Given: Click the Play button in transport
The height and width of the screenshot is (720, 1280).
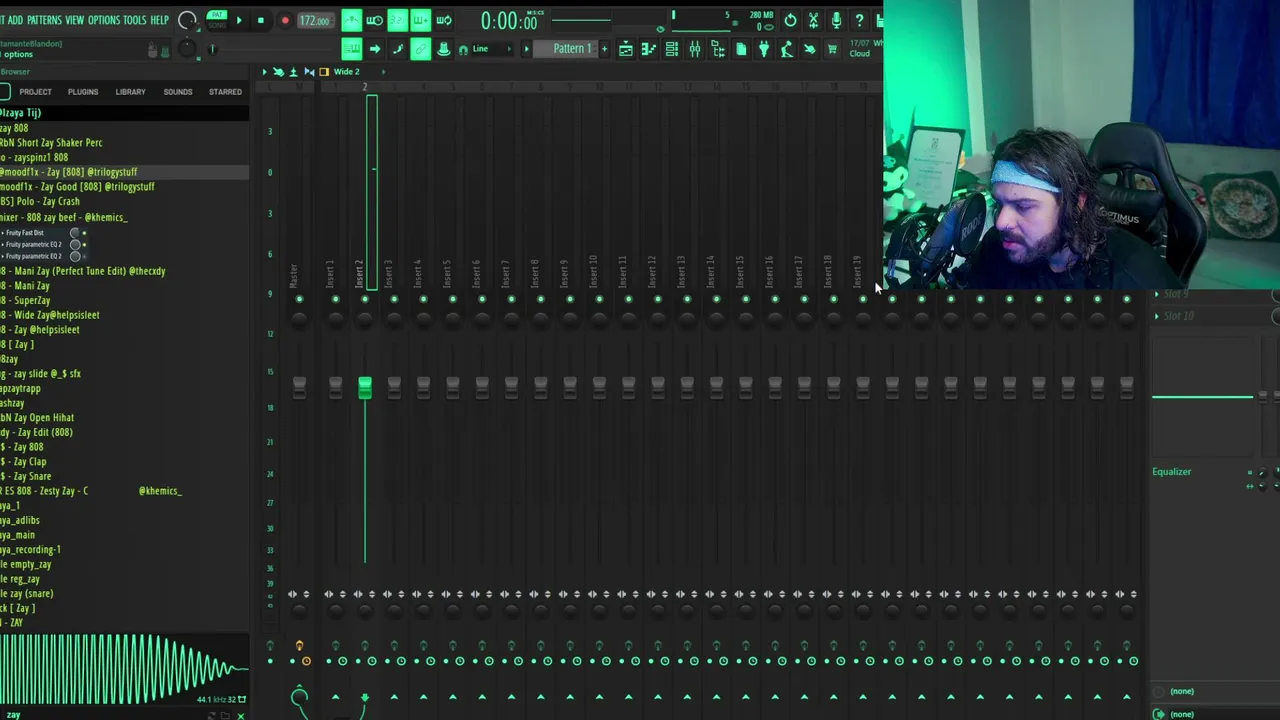Looking at the screenshot, I should 238,20.
